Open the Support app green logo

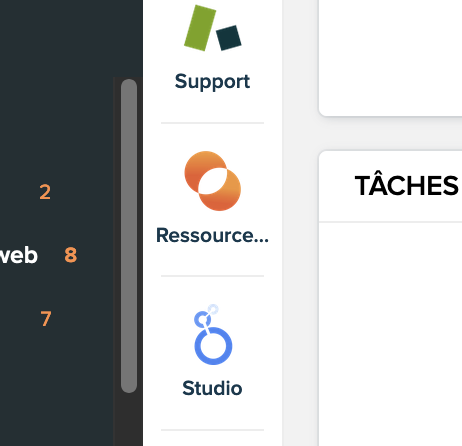click(x=213, y=28)
